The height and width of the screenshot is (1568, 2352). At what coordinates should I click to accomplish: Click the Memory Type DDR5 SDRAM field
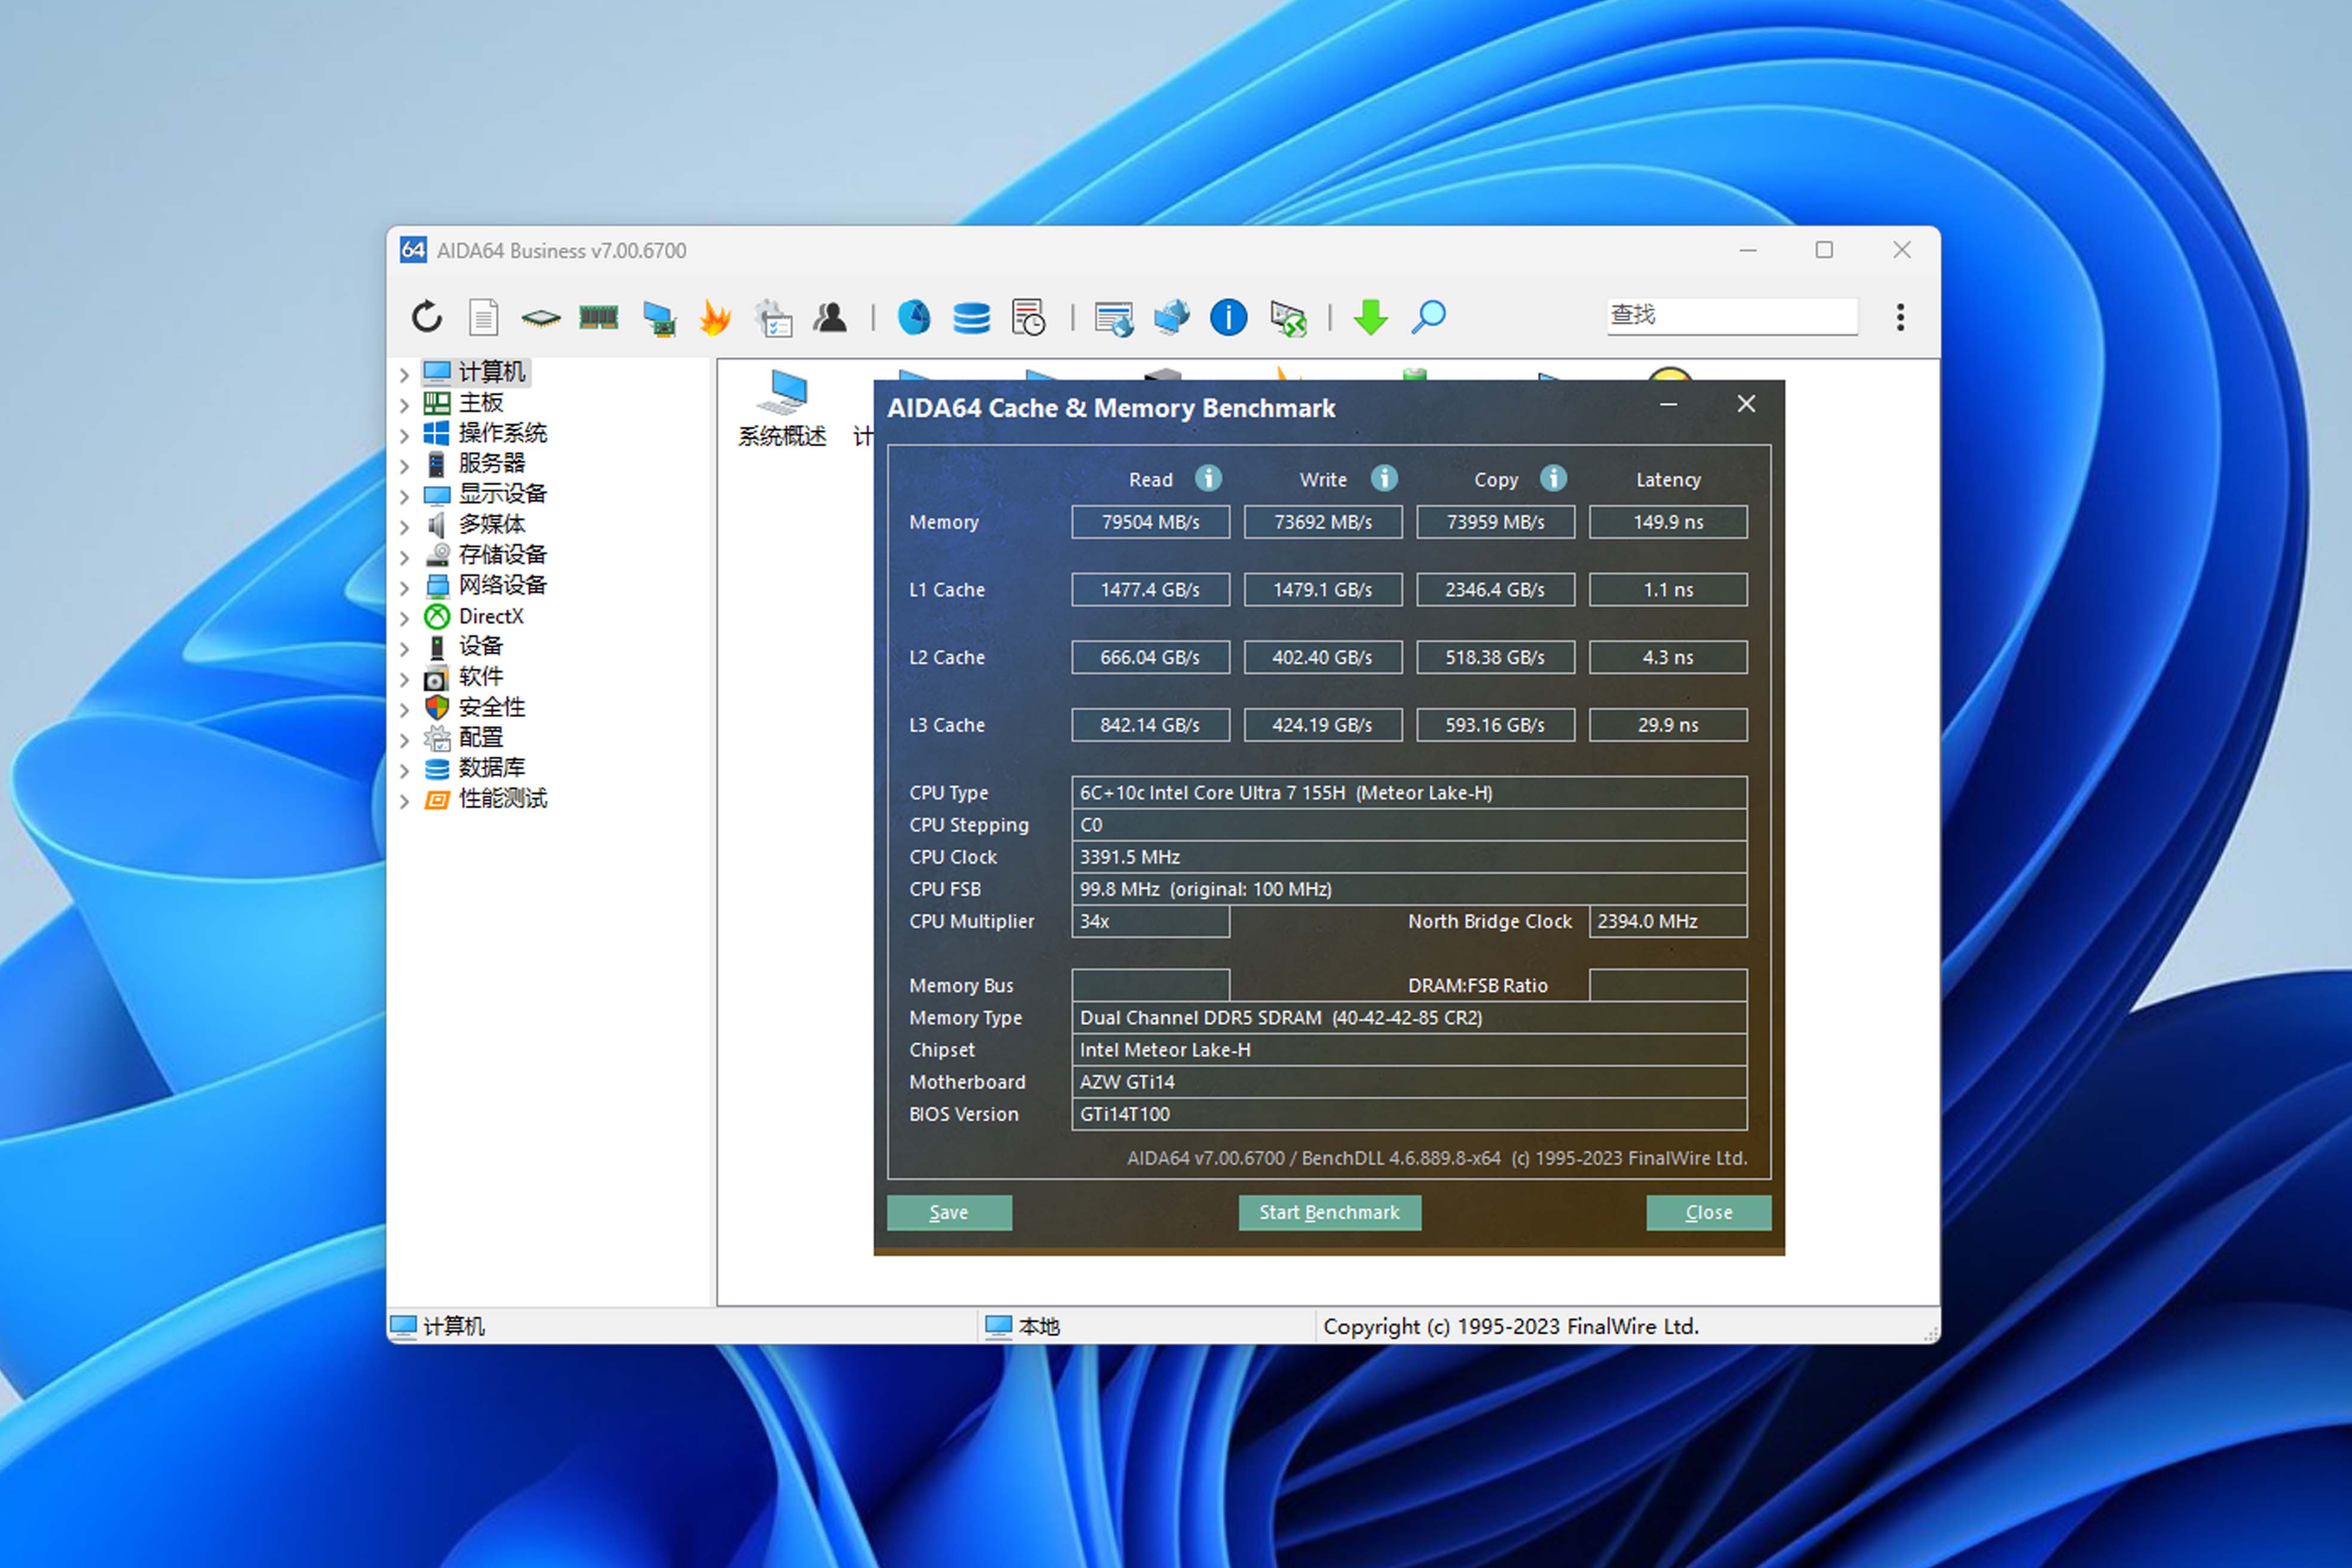[1409, 1018]
